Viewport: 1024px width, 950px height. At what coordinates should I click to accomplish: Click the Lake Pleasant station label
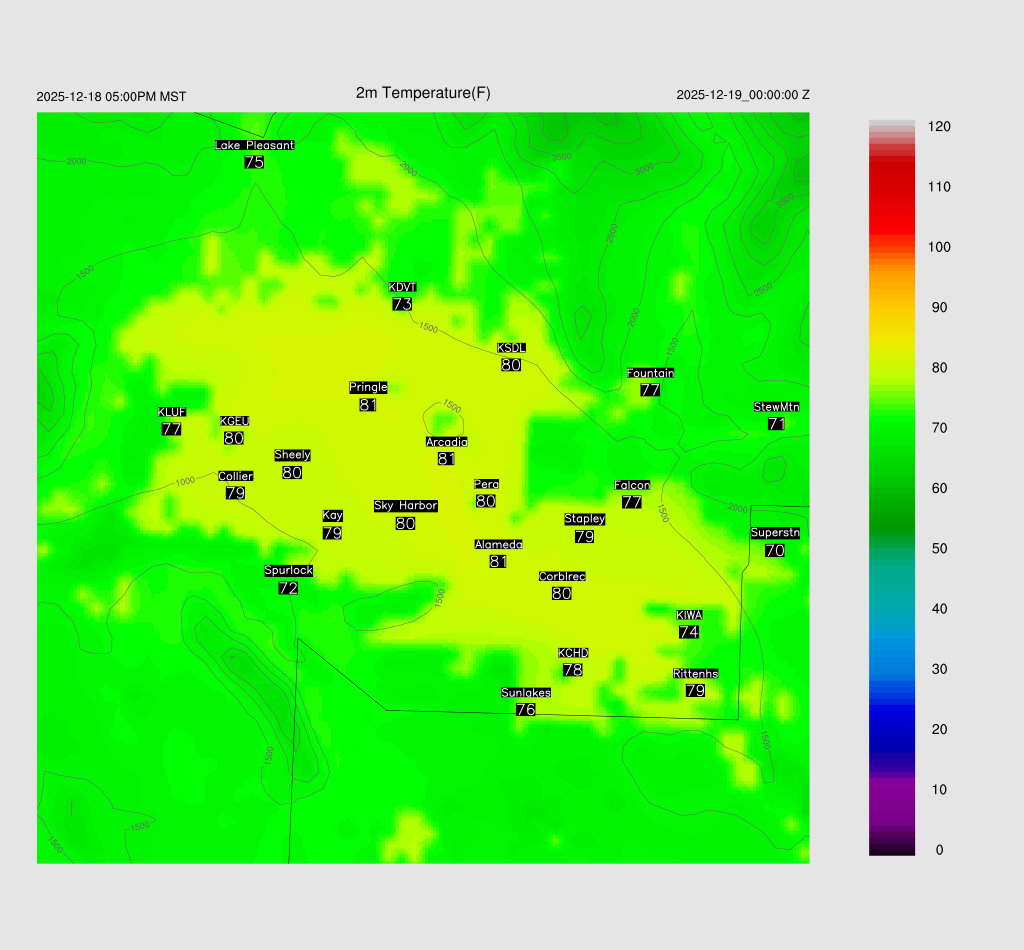(x=254, y=145)
